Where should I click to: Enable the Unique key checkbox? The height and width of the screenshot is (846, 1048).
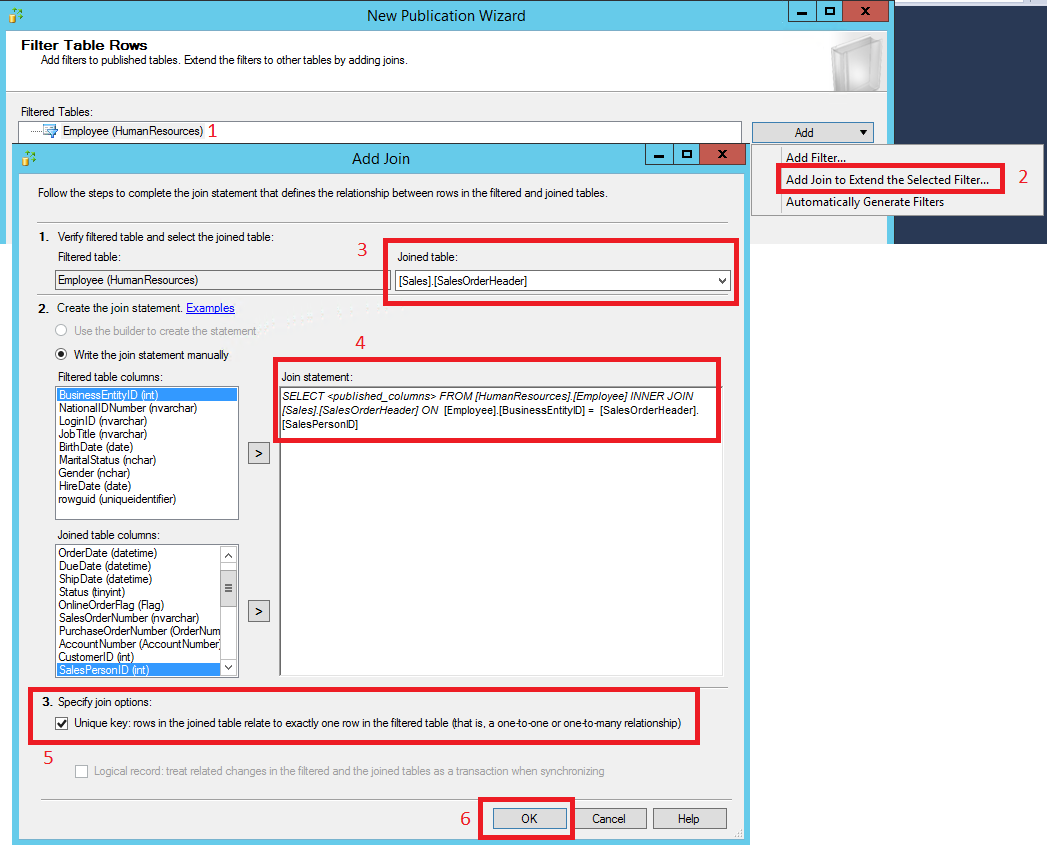pyautogui.click(x=62, y=722)
